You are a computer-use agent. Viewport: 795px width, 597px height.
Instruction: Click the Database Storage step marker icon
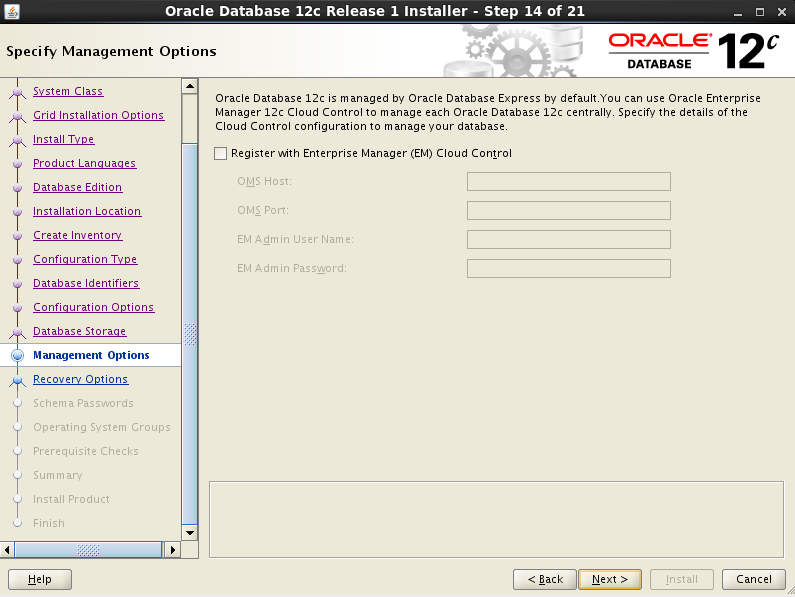pos(18,332)
